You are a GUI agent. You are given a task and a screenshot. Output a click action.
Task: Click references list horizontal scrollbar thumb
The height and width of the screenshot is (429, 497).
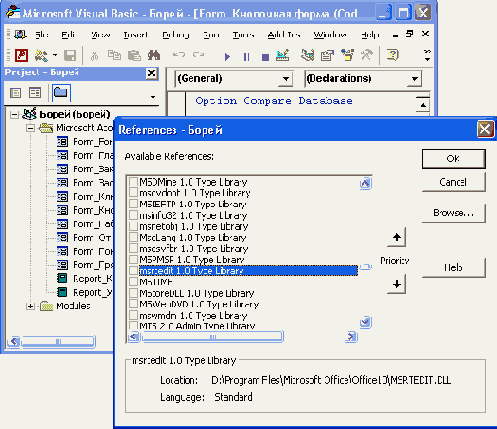coord(213,337)
